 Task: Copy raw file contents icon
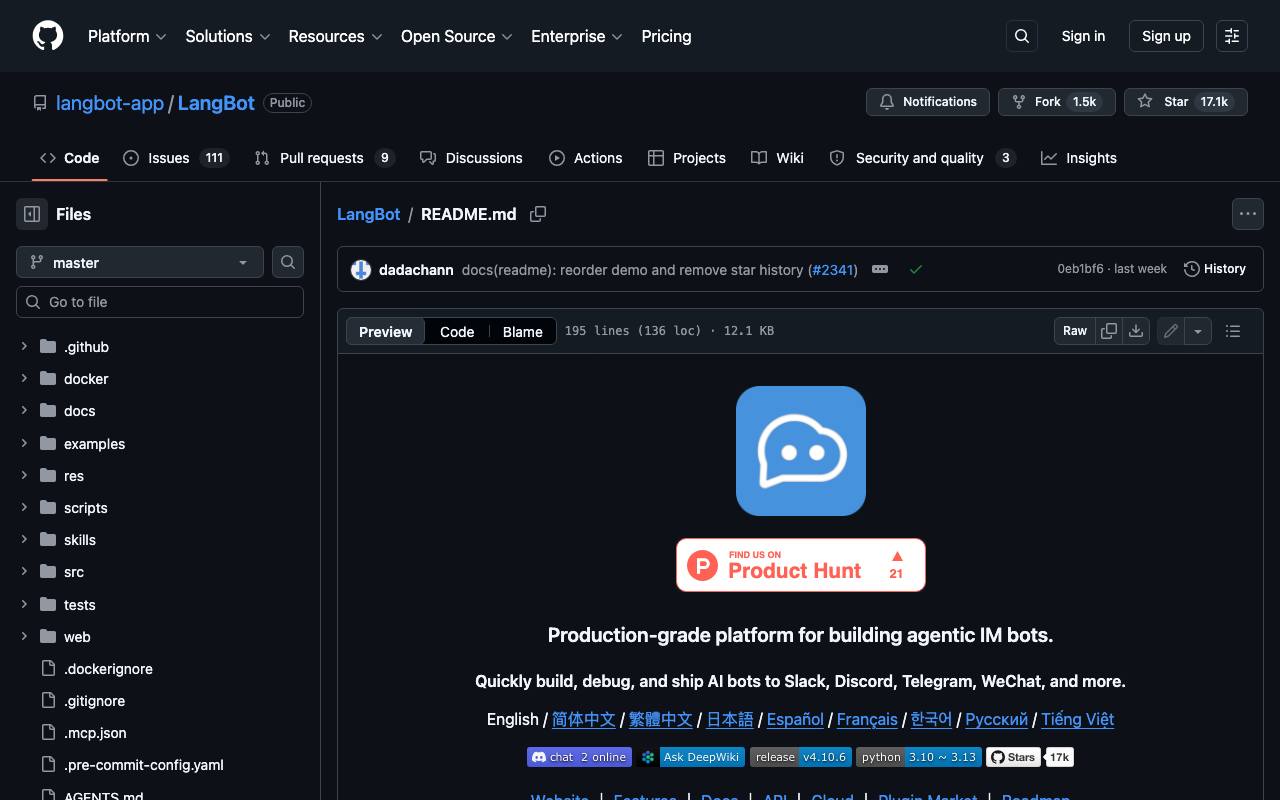[x=1109, y=331]
